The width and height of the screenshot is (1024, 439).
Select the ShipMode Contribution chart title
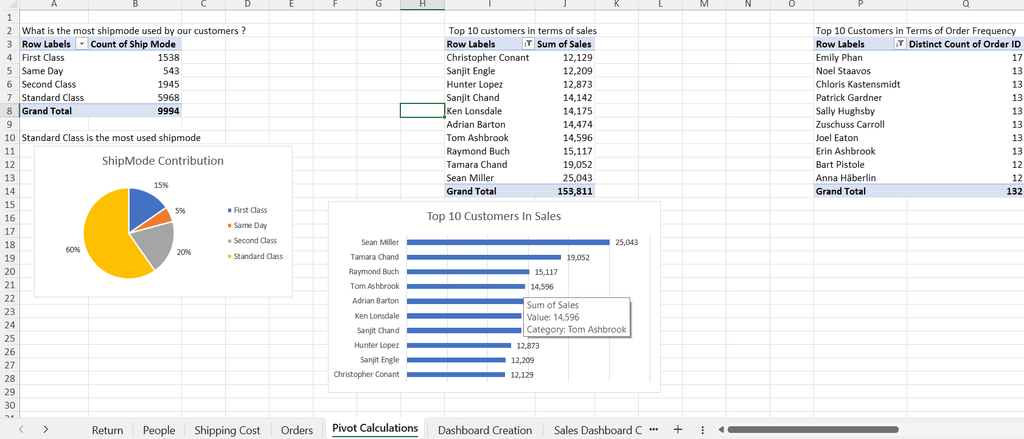pyautogui.click(x=163, y=161)
